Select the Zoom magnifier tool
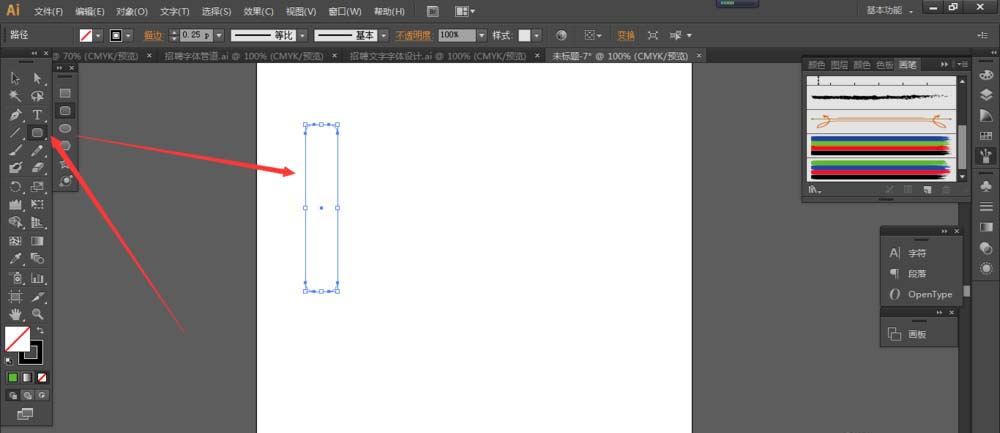This screenshot has width=1000, height=433. point(37,314)
